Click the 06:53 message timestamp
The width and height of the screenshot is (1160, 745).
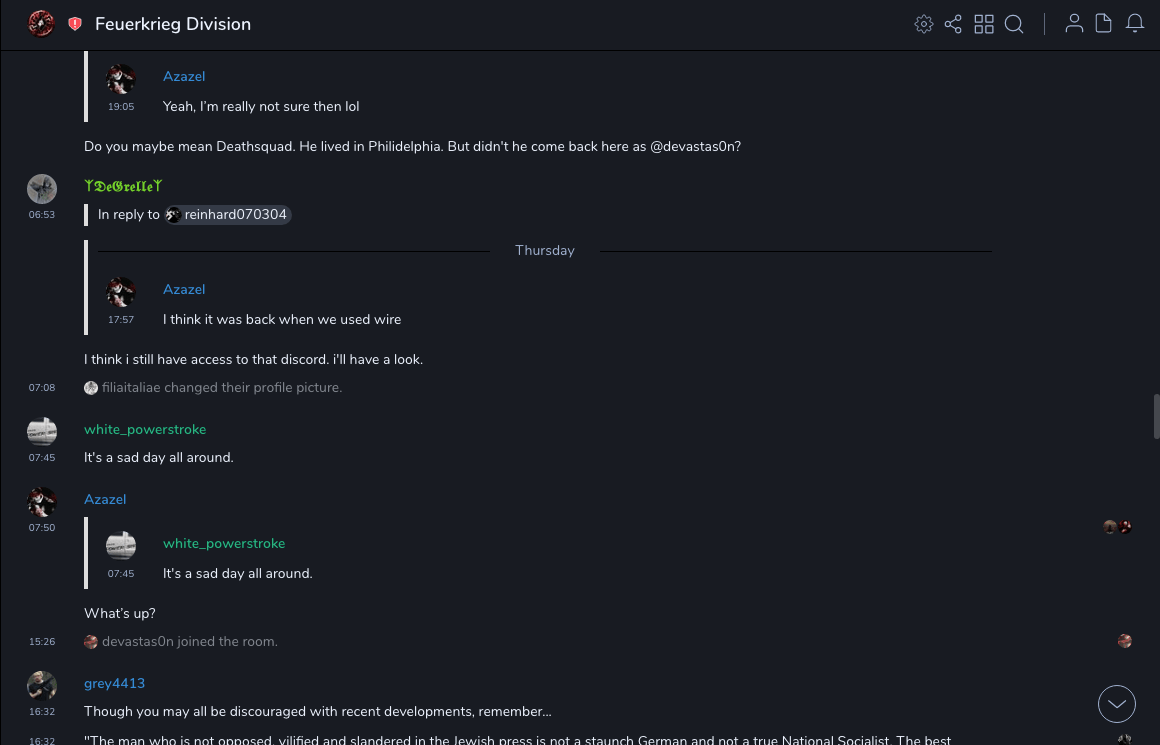(x=42, y=214)
